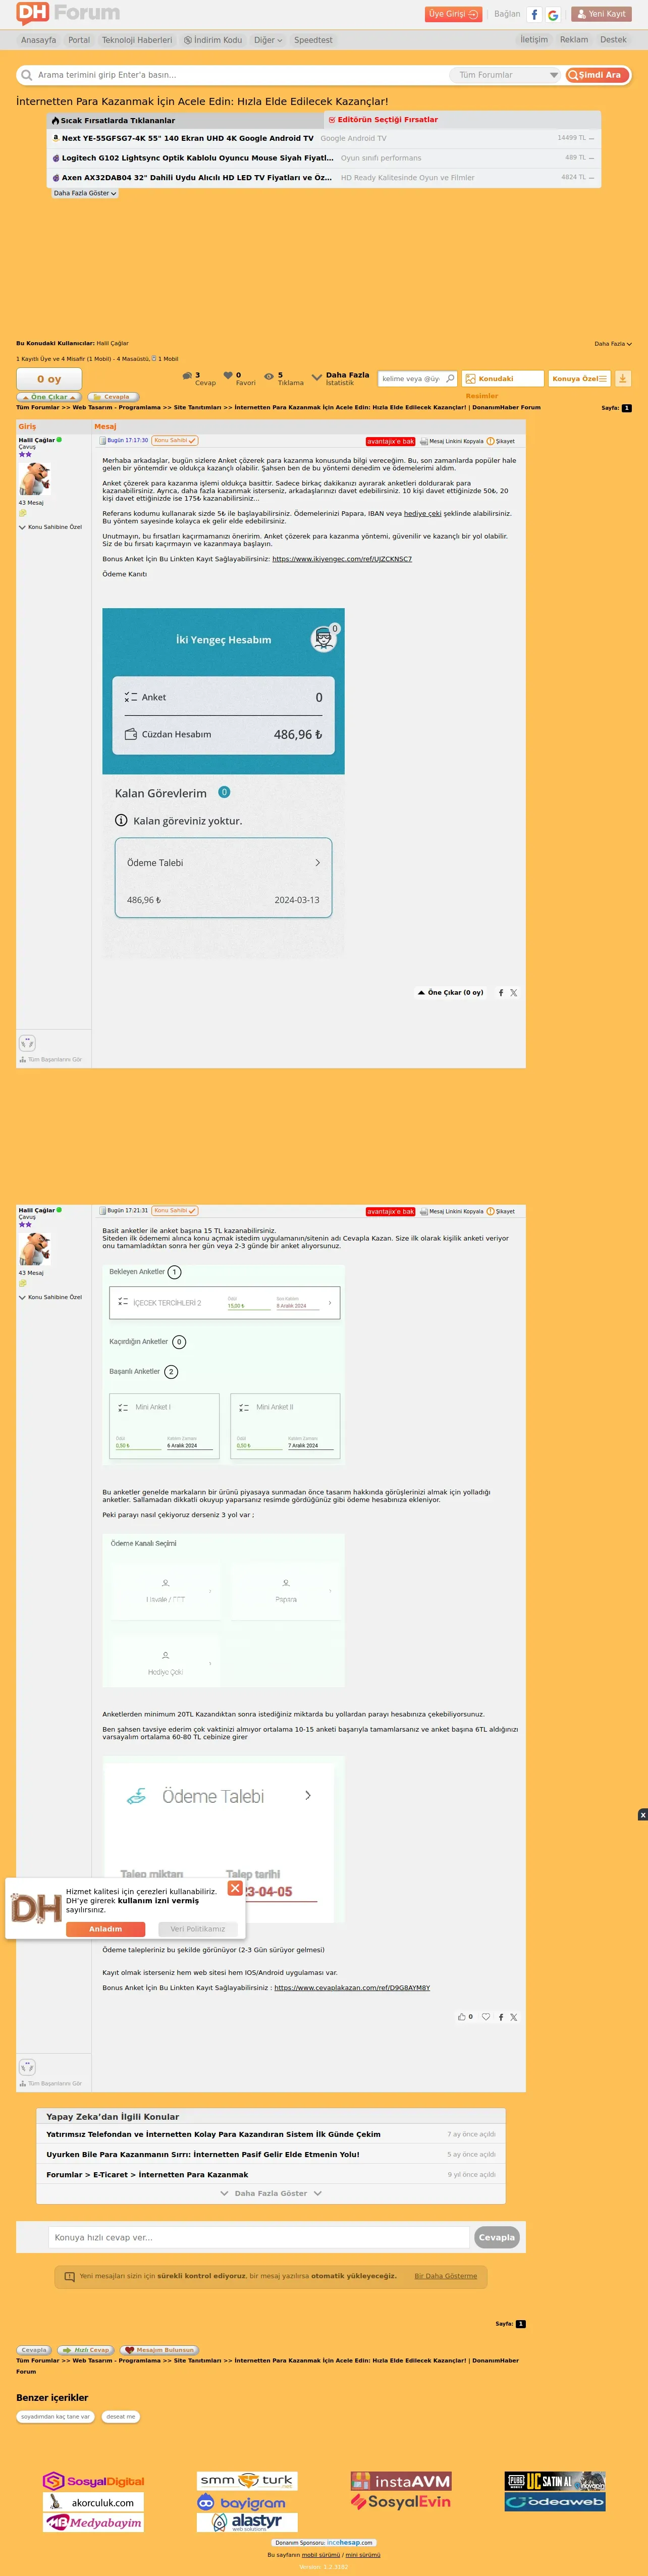Sign in with the Google icon in header
Image resolution: width=648 pixels, height=2576 pixels.
tap(553, 15)
